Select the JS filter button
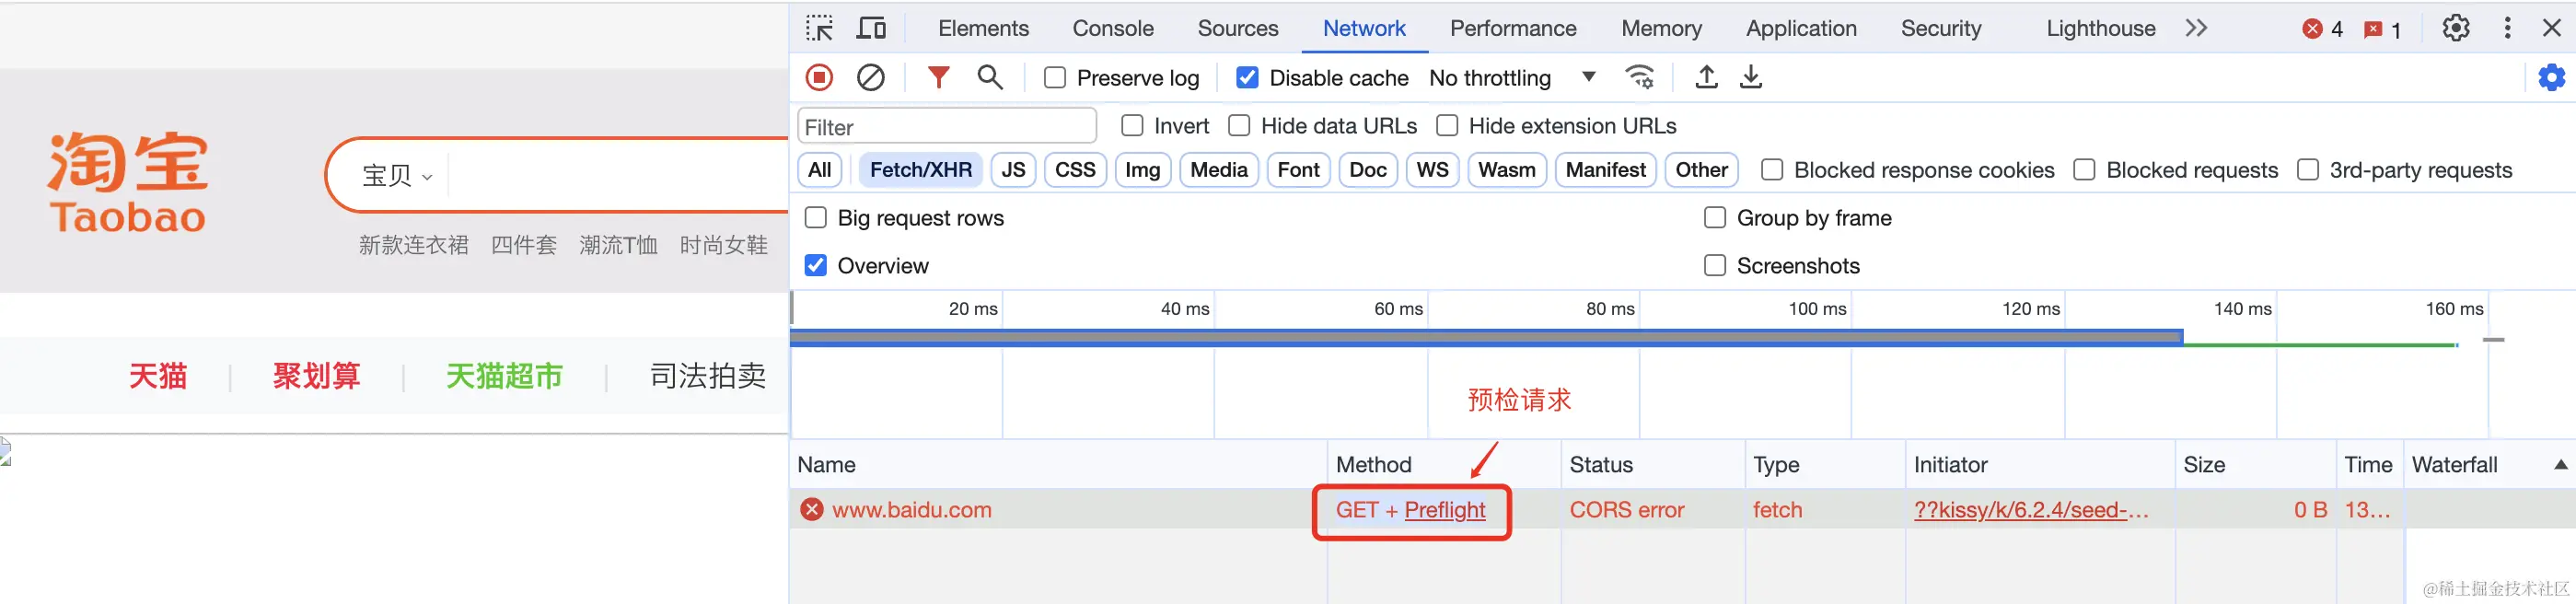This screenshot has height=604, width=2576. [1013, 170]
